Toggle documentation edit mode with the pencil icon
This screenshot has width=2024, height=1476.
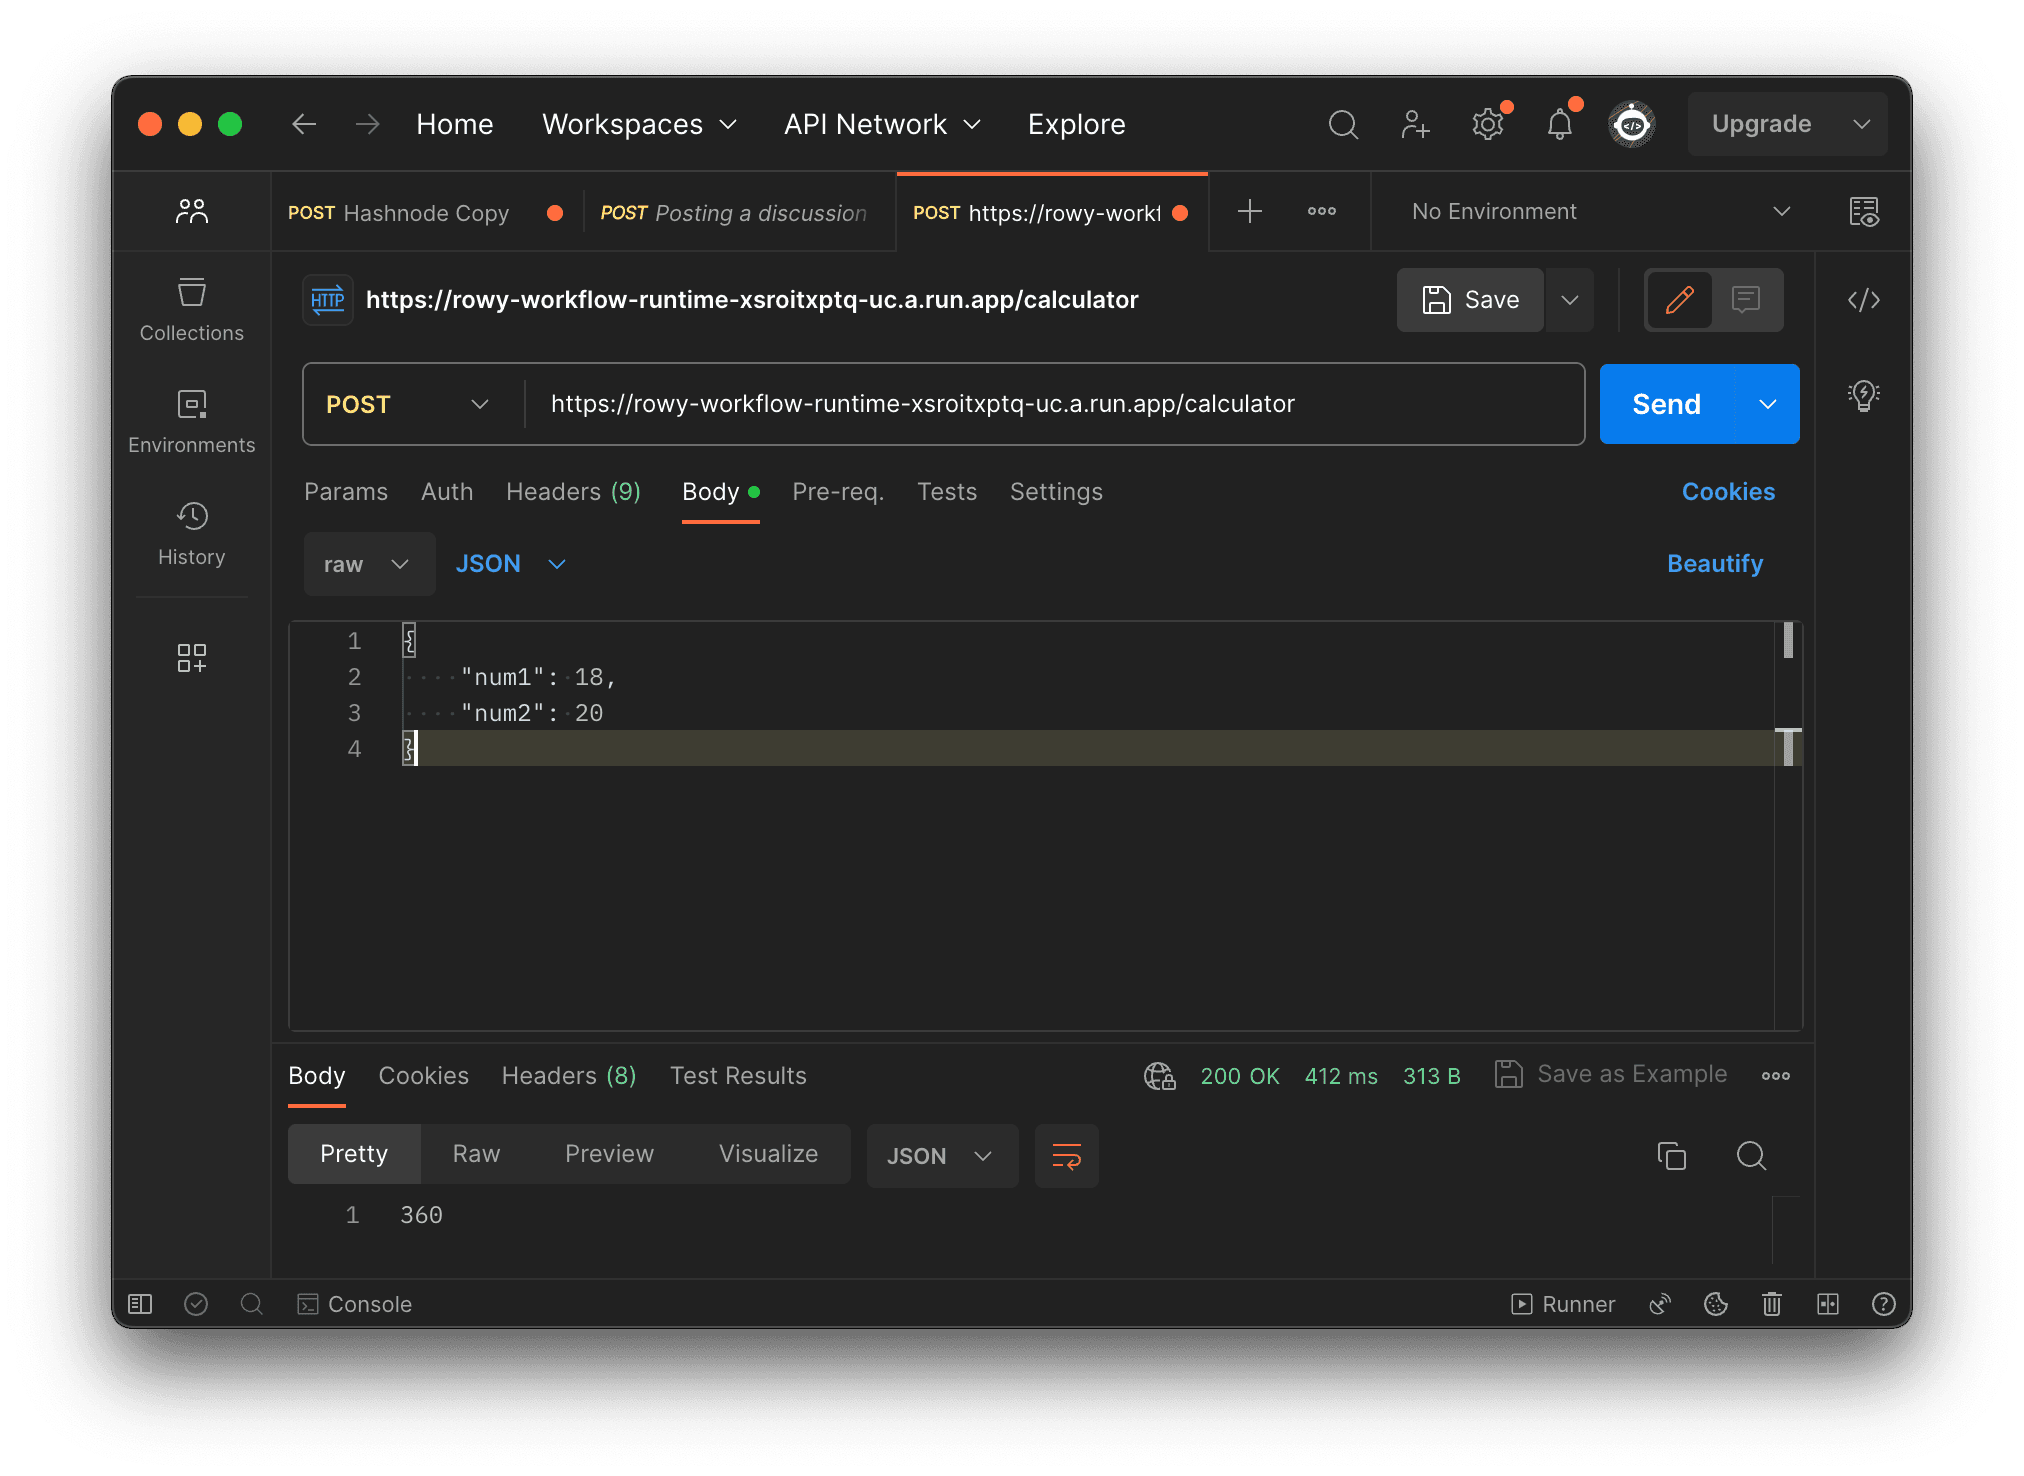pos(1679,299)
